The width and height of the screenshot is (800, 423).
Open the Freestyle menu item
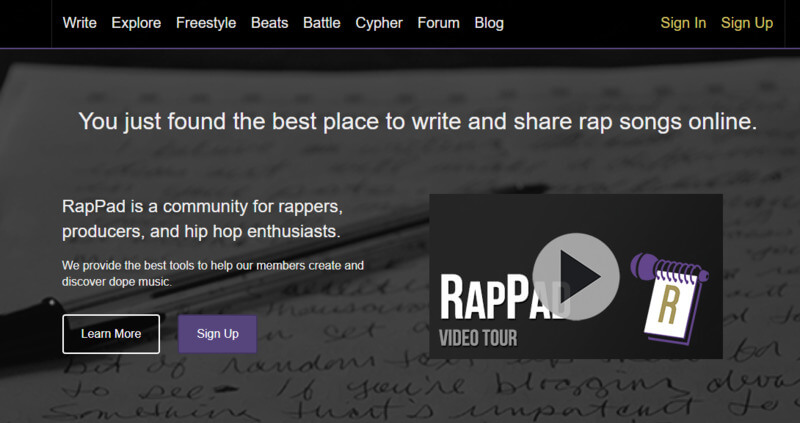click(205, 23)
